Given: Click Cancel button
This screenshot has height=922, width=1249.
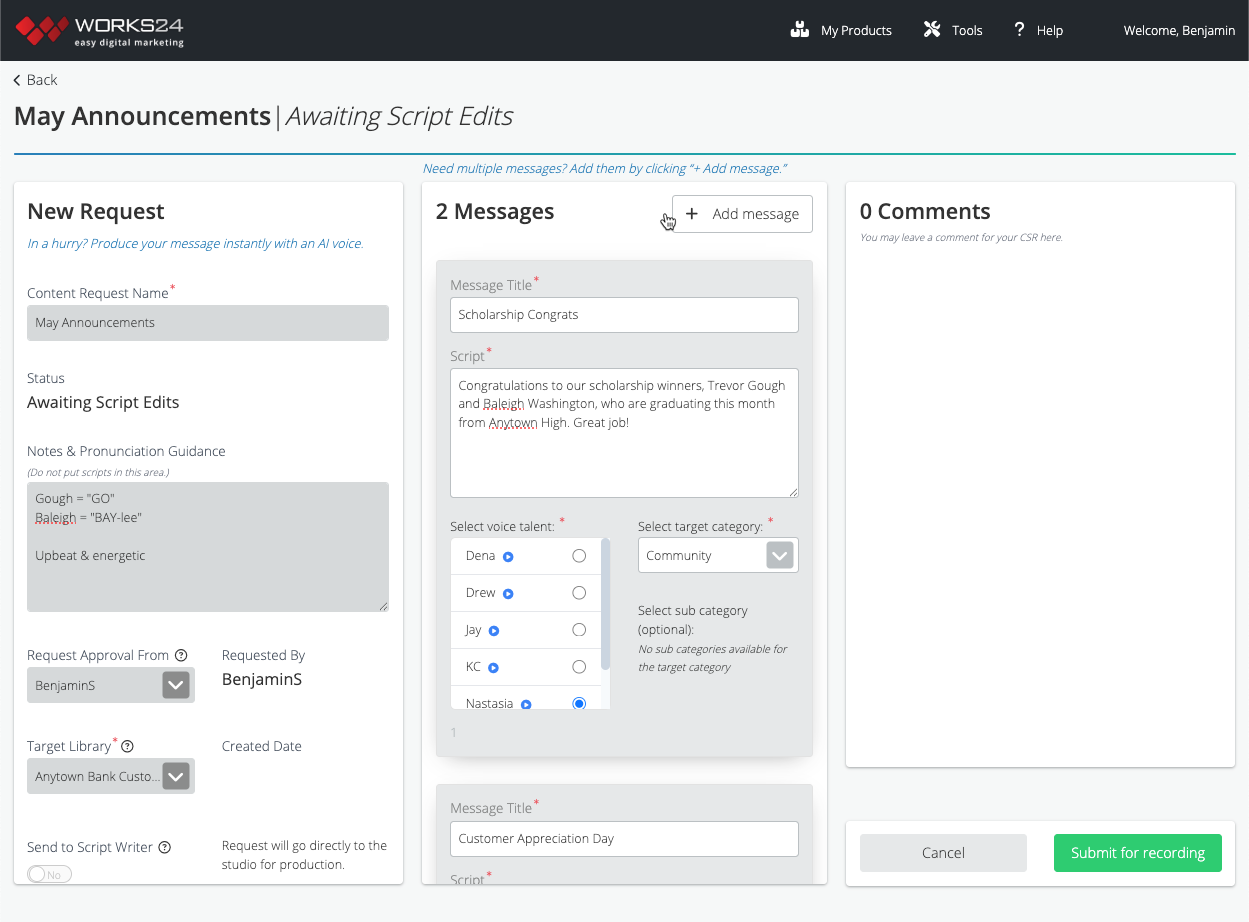Looking at the screenshot, I should [943, 853].
